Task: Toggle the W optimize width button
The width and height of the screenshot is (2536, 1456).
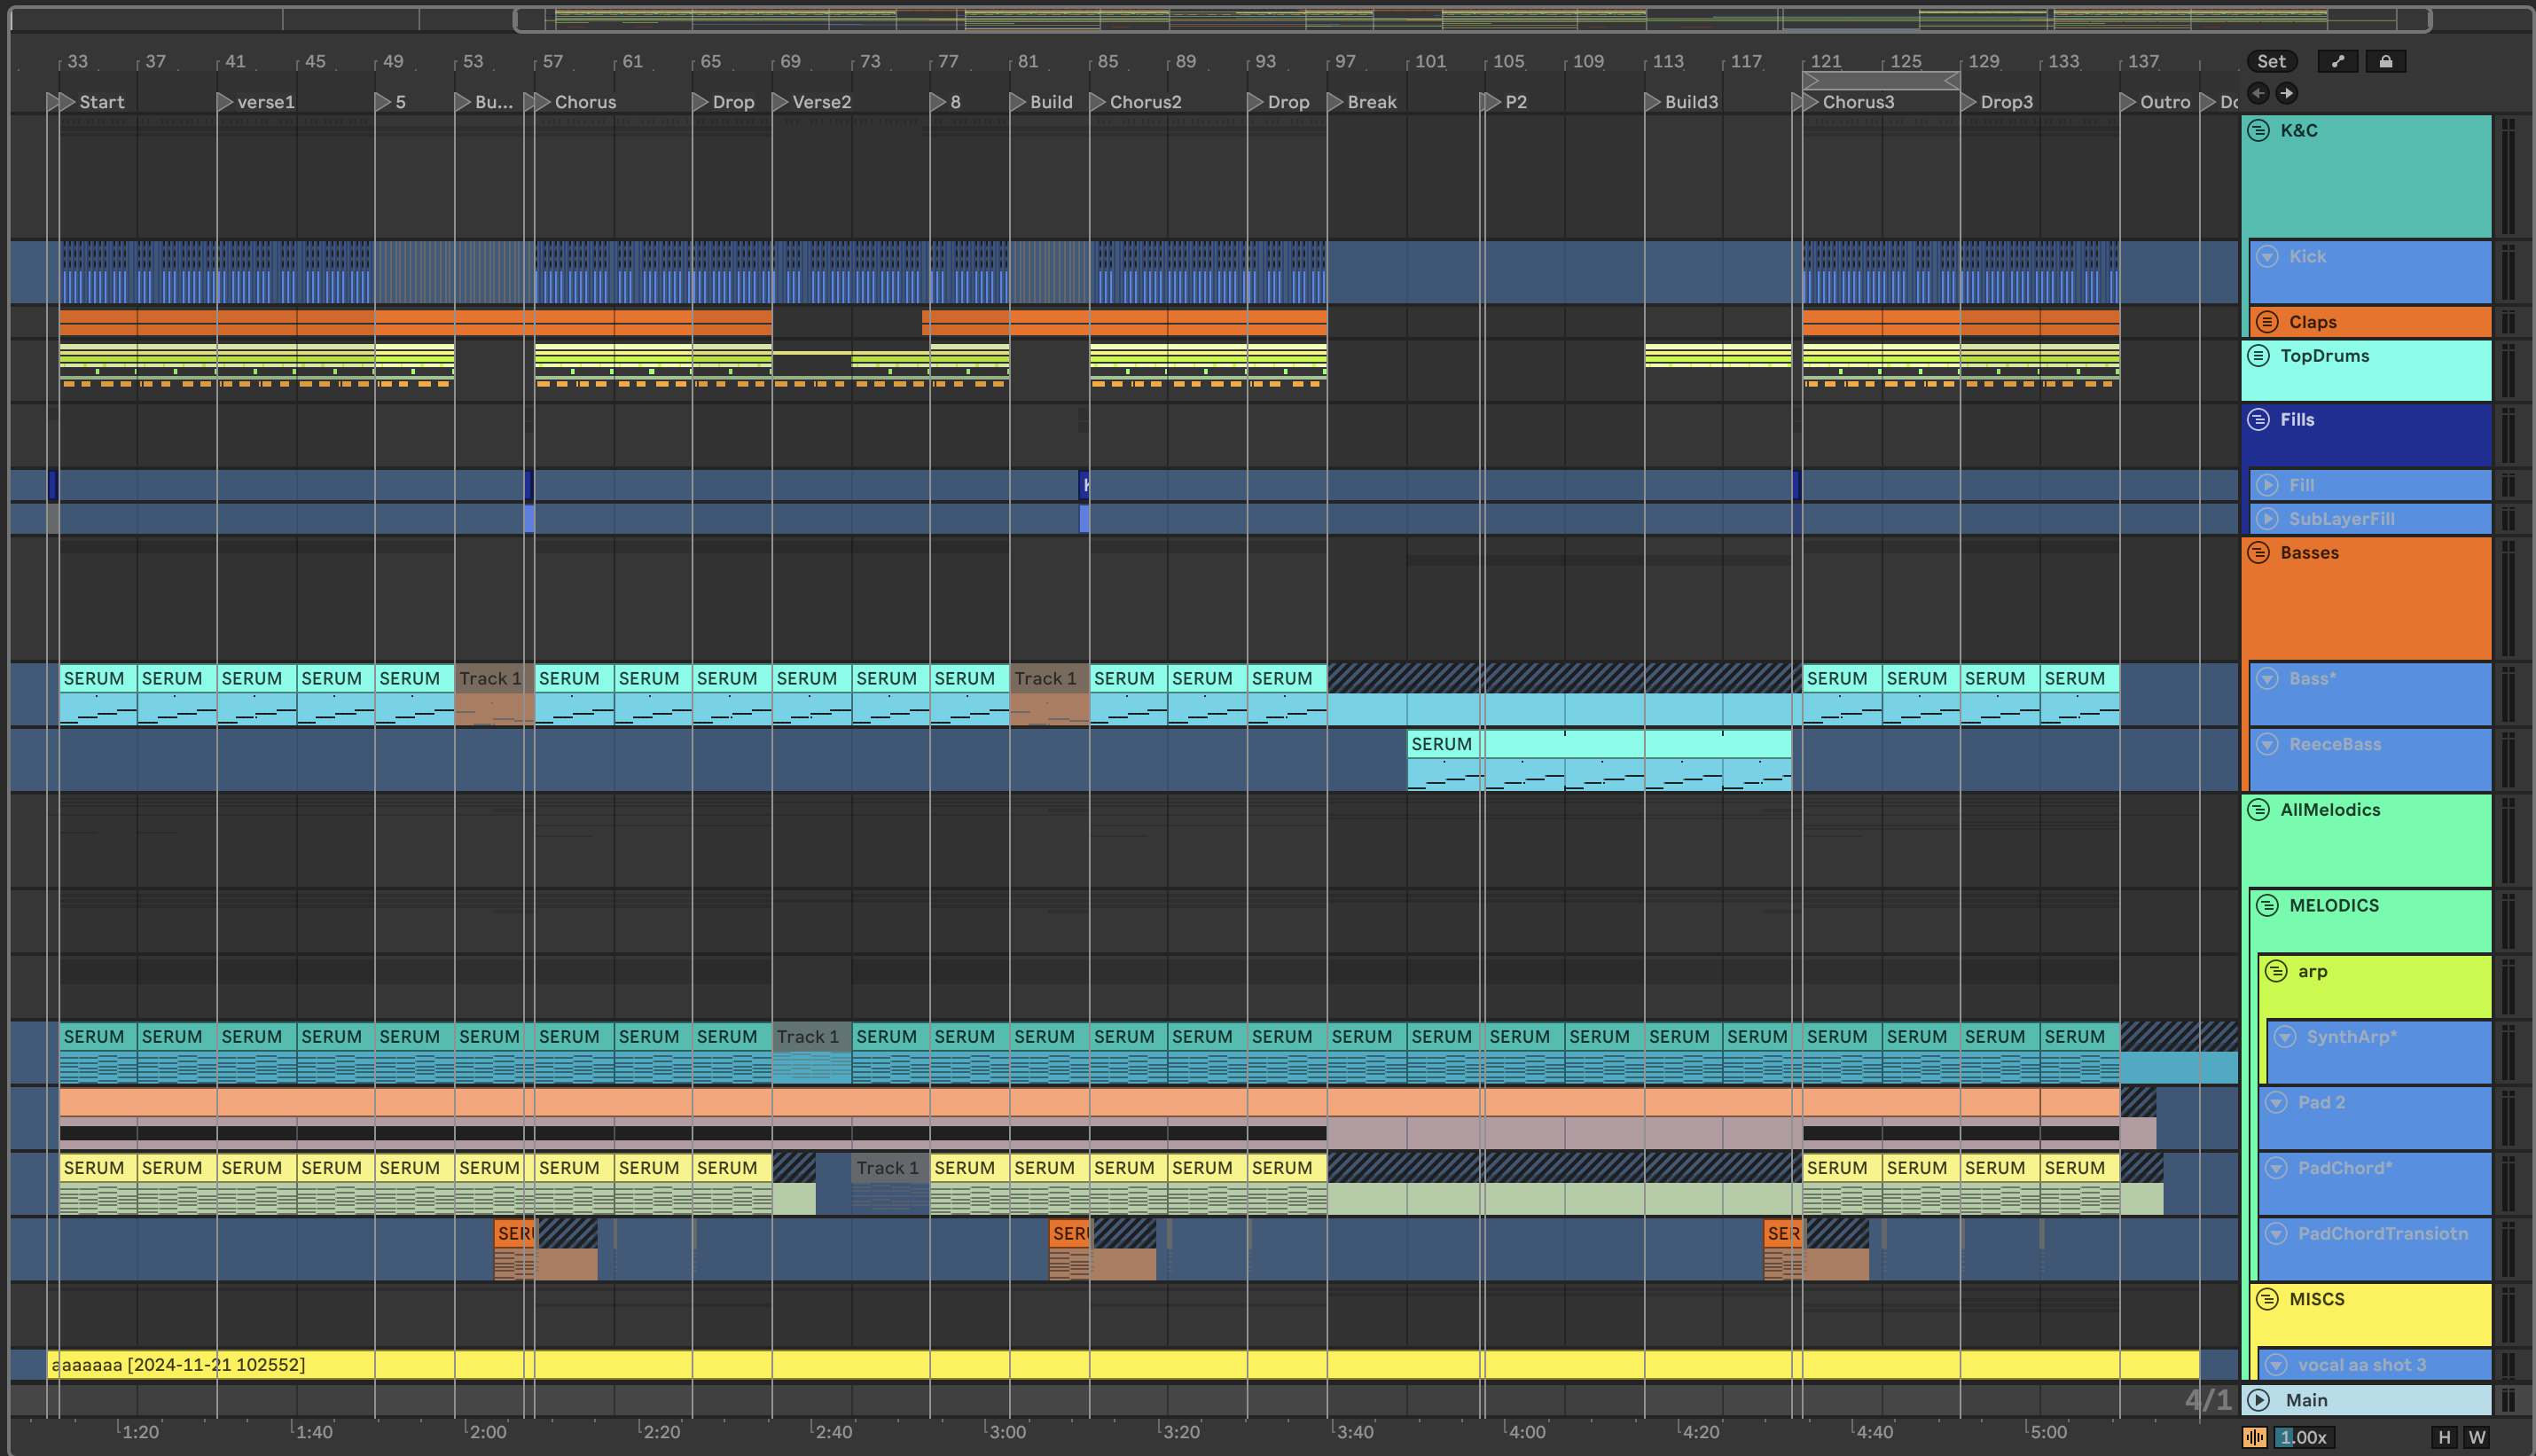Action: point(2476,1437)
